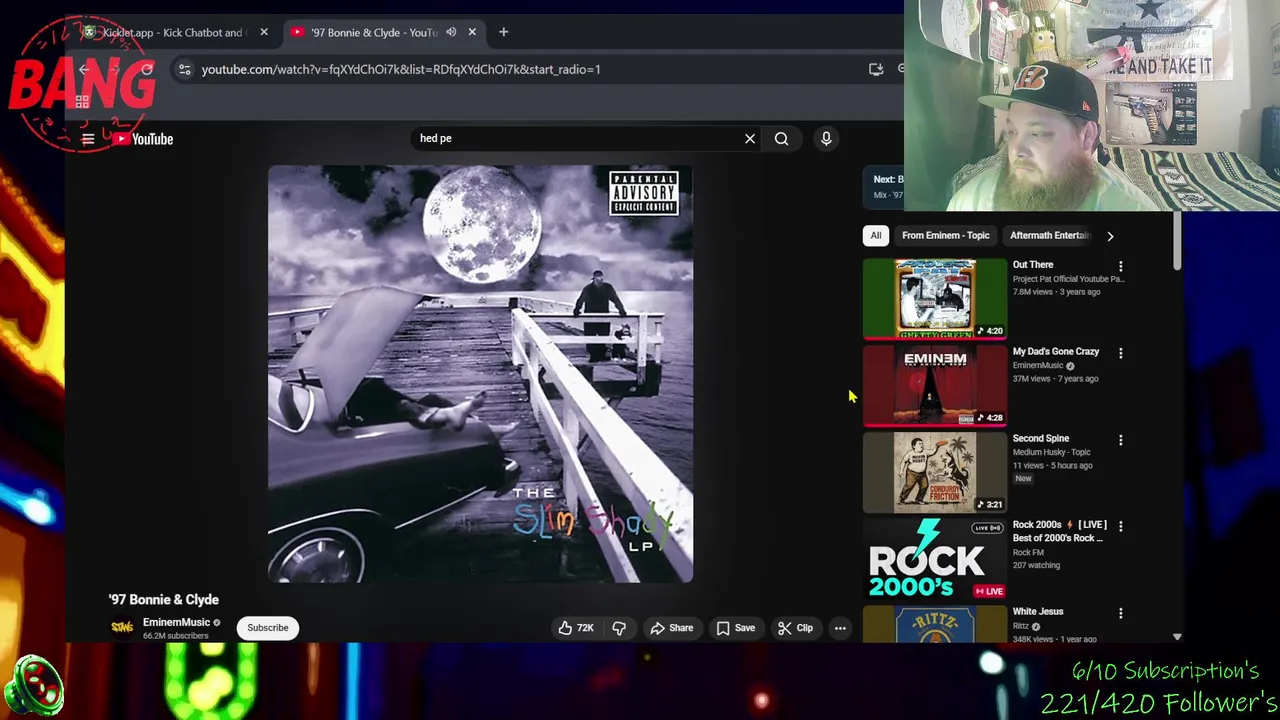This screenshot has width=1280, height=720.
Task: Open EminemMusic channel avatar
Action: [x=122, y=627]
